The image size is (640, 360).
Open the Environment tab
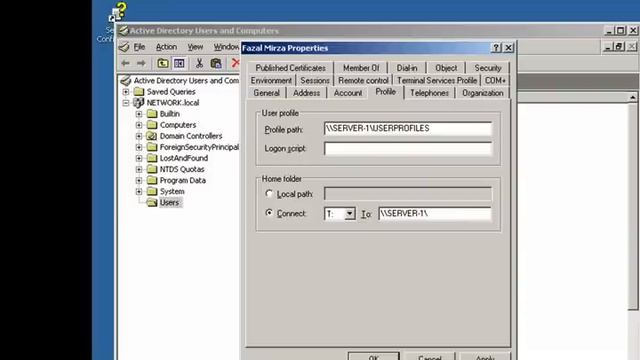[x=271, y=80]
